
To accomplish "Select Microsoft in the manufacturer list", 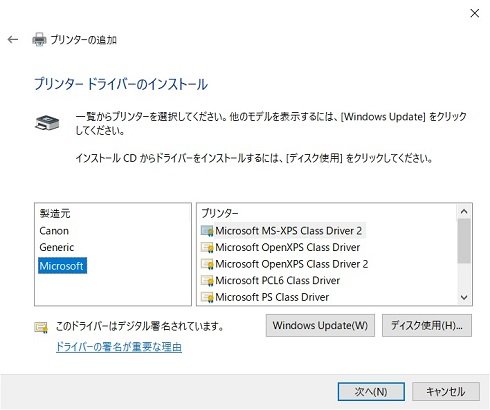I will click(x=62, y=266).
